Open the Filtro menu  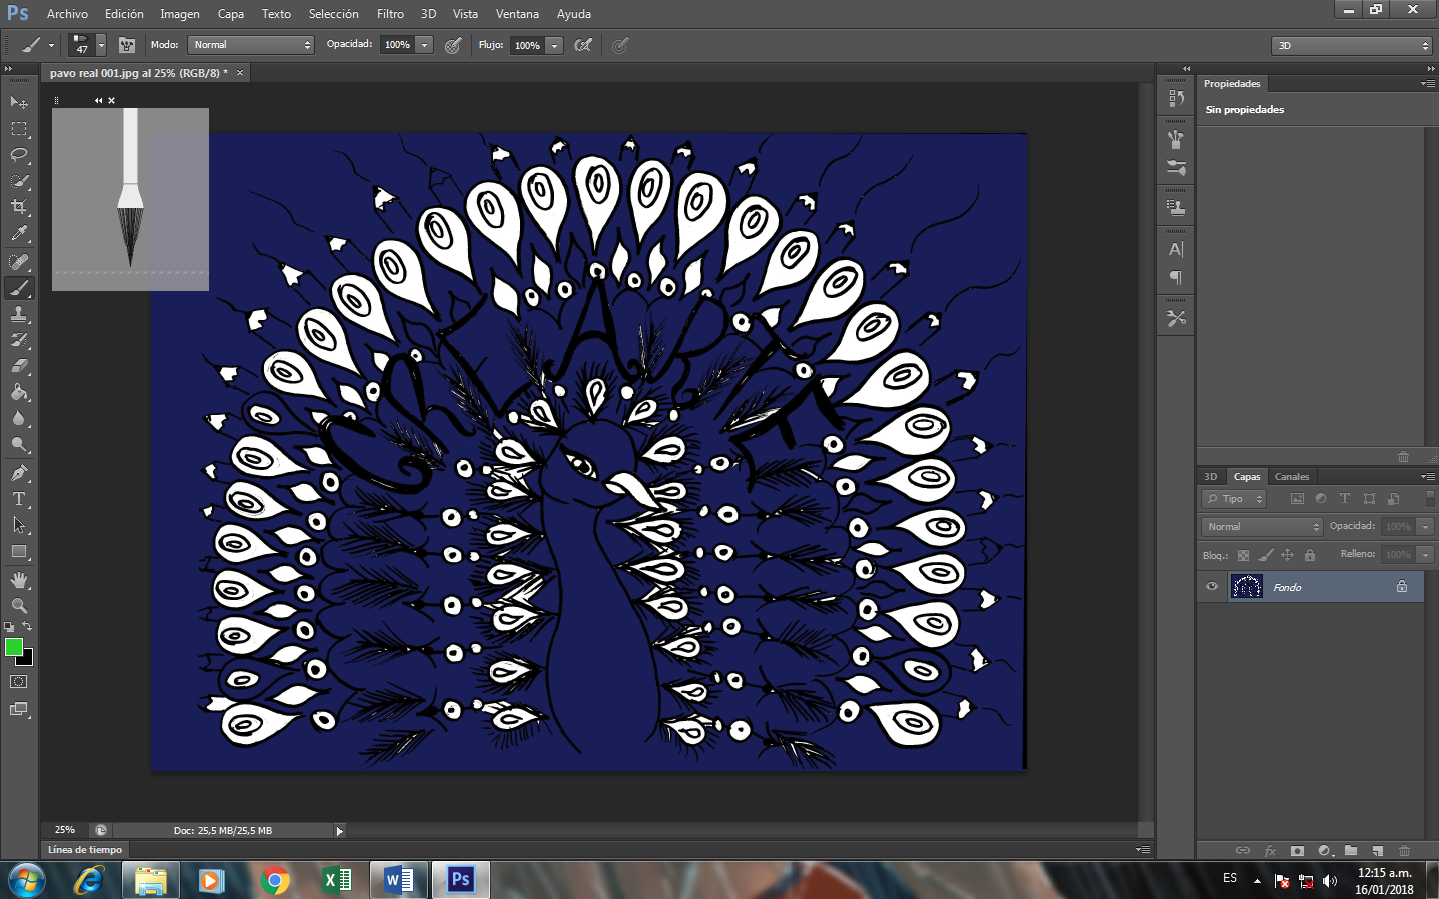click(390, 14)
